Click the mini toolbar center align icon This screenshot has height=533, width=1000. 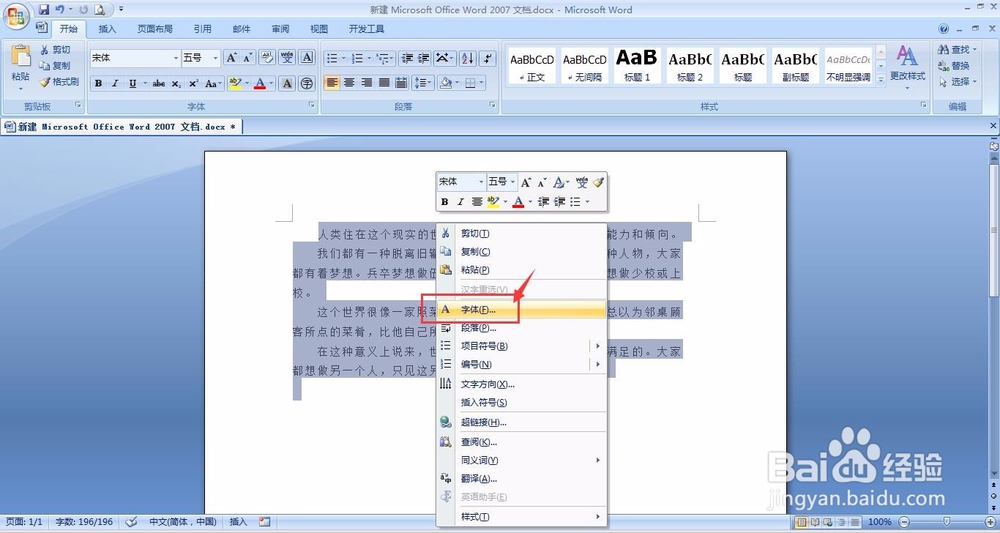(x=476, y=201)
